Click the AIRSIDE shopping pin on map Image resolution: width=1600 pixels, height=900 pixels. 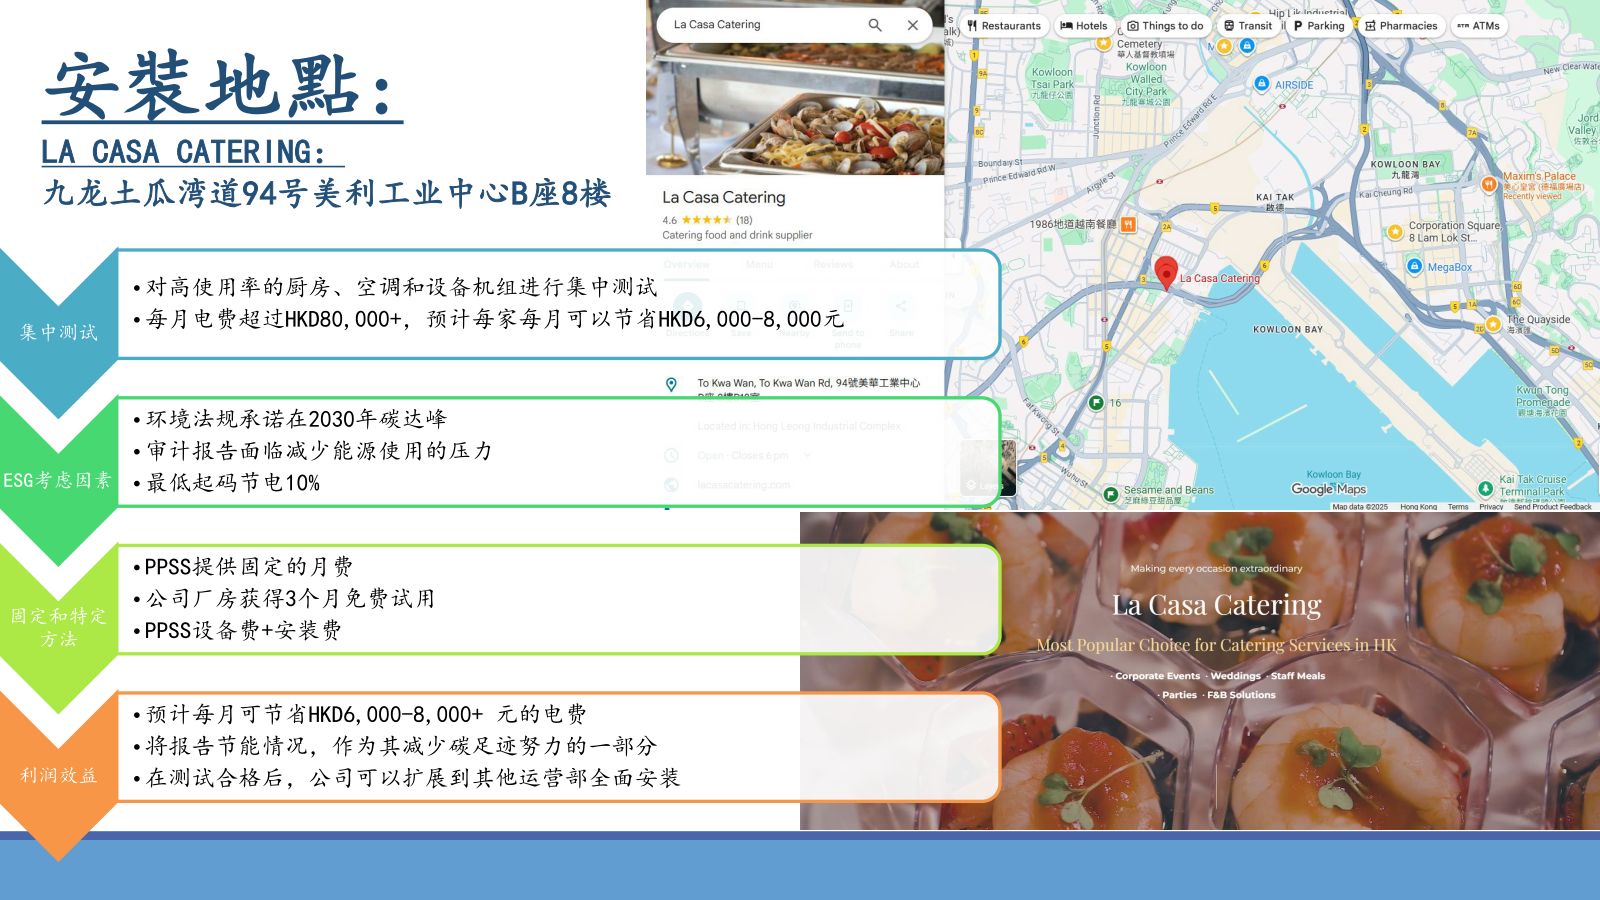1262,84
